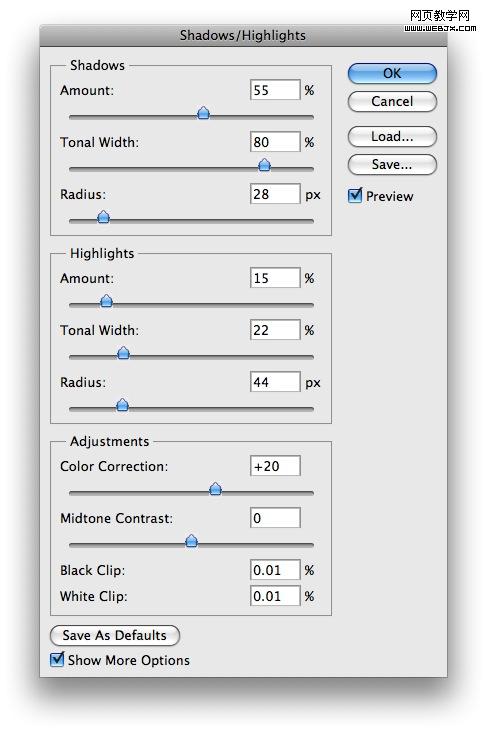Click the Midtone Contrast slider handle
This screenshot has height=732, width=487.
[191, 541]
